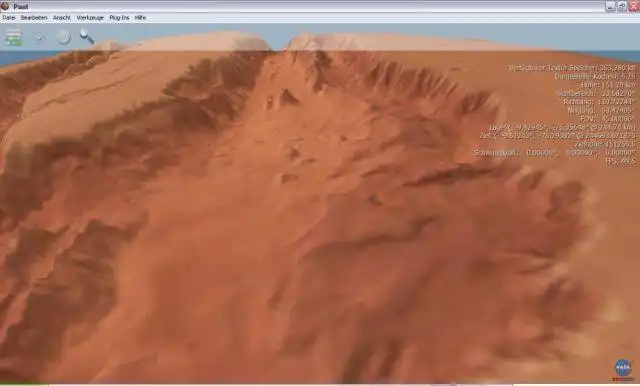Click the FPS readout in overlay
The image size is (640, 386).
pos(620,161)
